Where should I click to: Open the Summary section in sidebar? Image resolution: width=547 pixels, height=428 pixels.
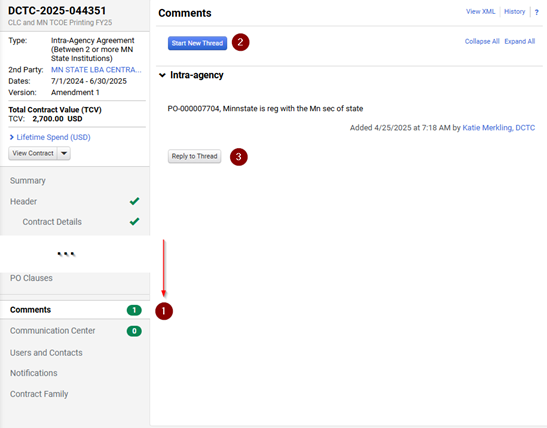click(28, 181)
